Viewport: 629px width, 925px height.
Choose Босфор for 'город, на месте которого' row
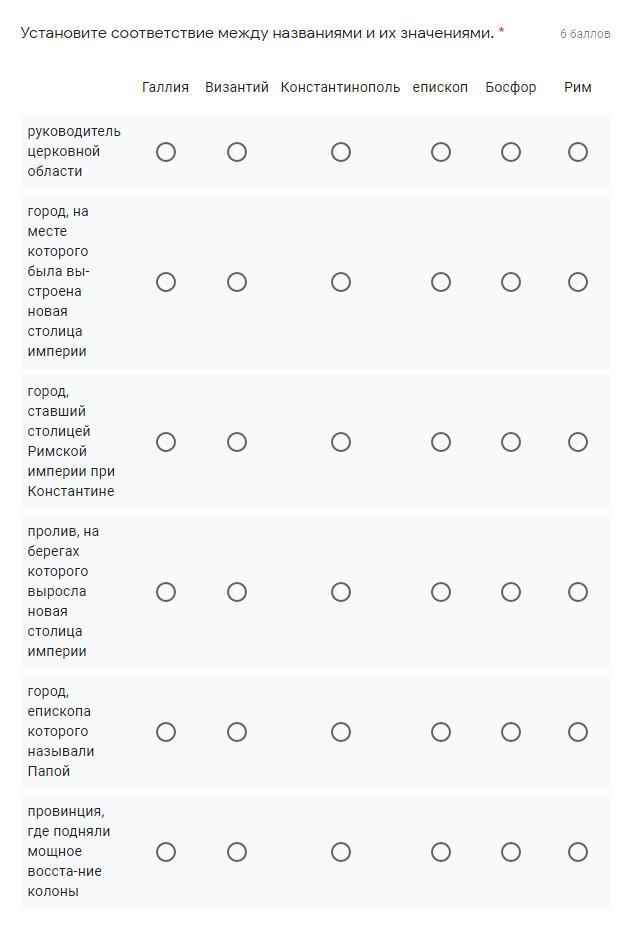point(511,282)
